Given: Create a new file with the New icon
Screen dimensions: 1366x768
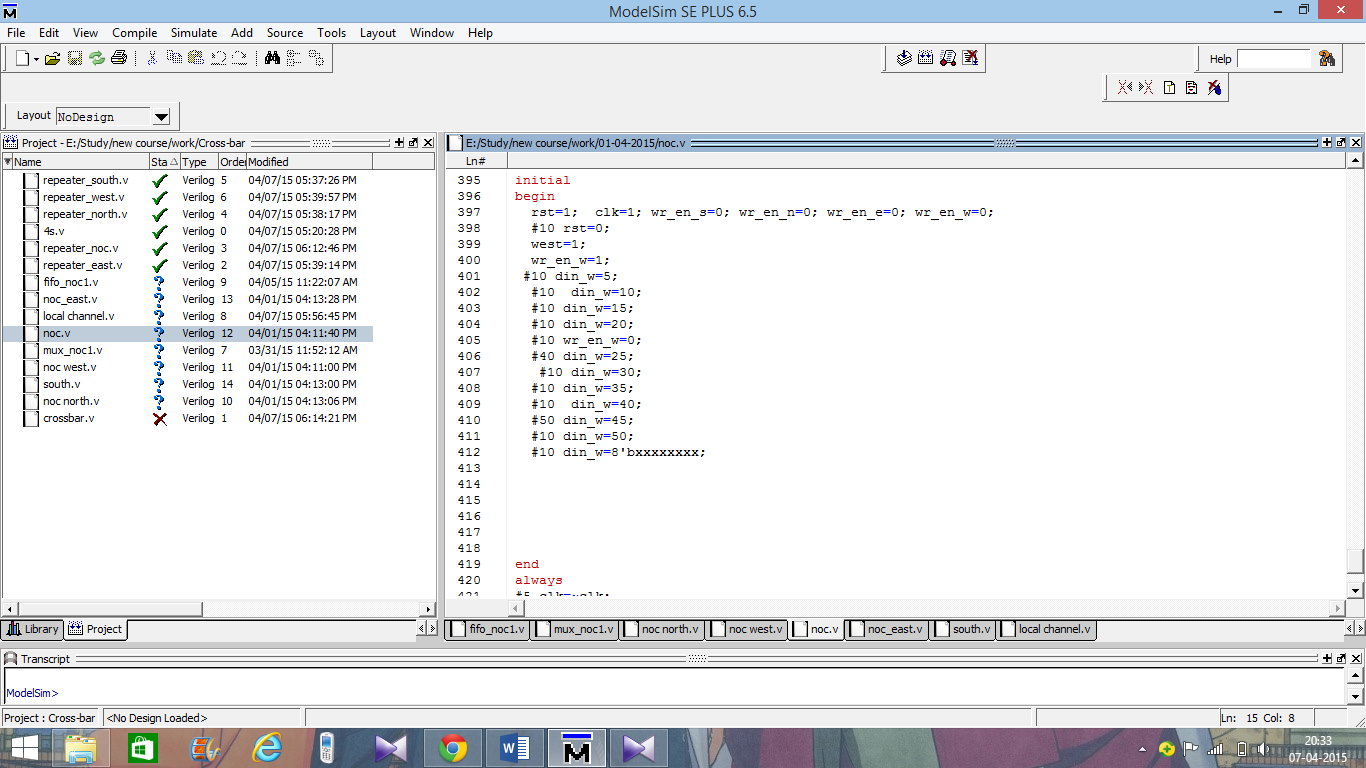Looking at the screenshot, I should pyautogui.click(x=22, y=59).
